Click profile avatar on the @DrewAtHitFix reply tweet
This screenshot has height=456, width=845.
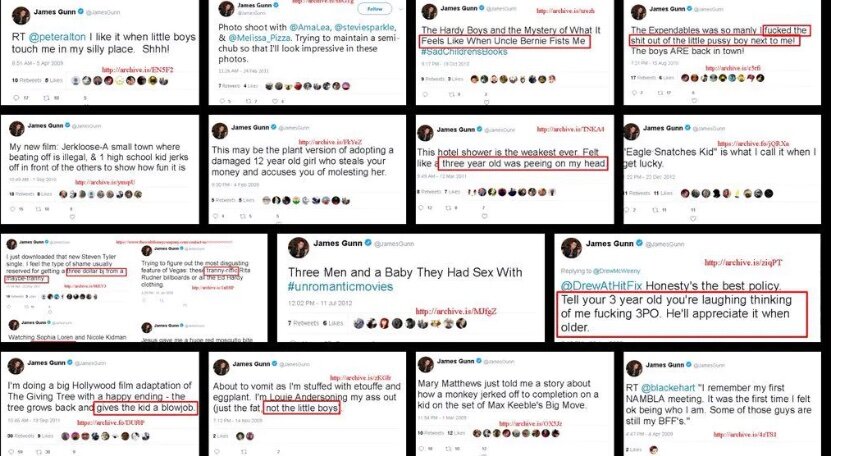571,247
